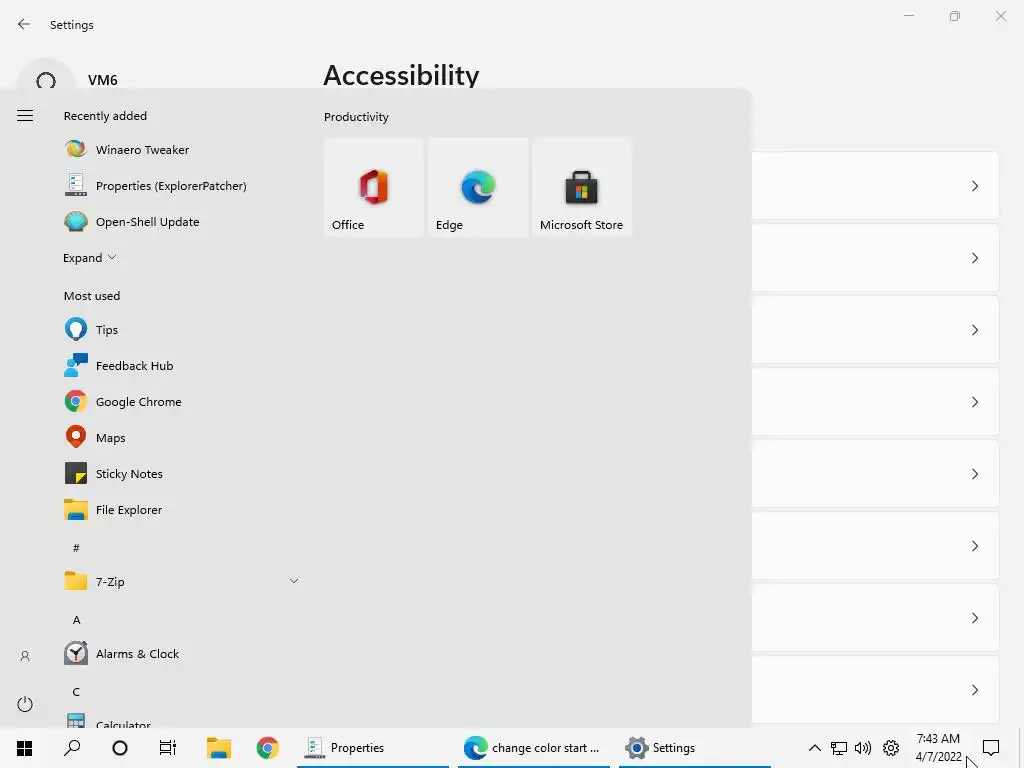Launch Alarms & Clock
The image size is (1024, 768).
point(180,654)
